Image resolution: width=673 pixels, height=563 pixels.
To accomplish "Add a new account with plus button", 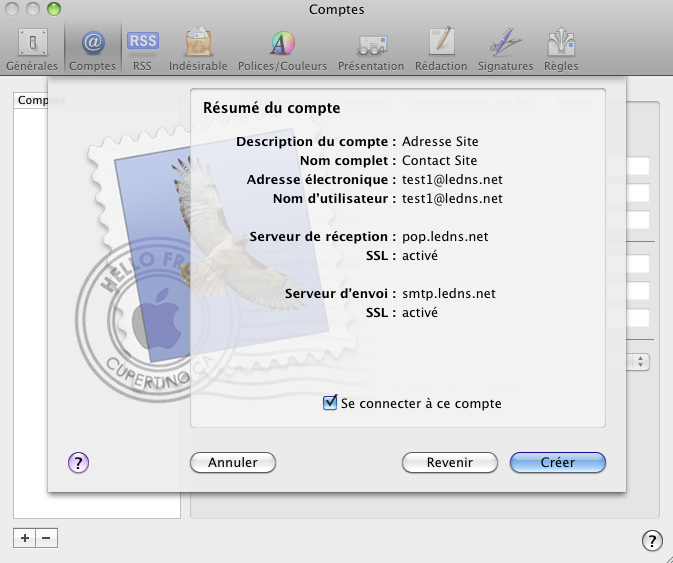I will coord(24,538).
